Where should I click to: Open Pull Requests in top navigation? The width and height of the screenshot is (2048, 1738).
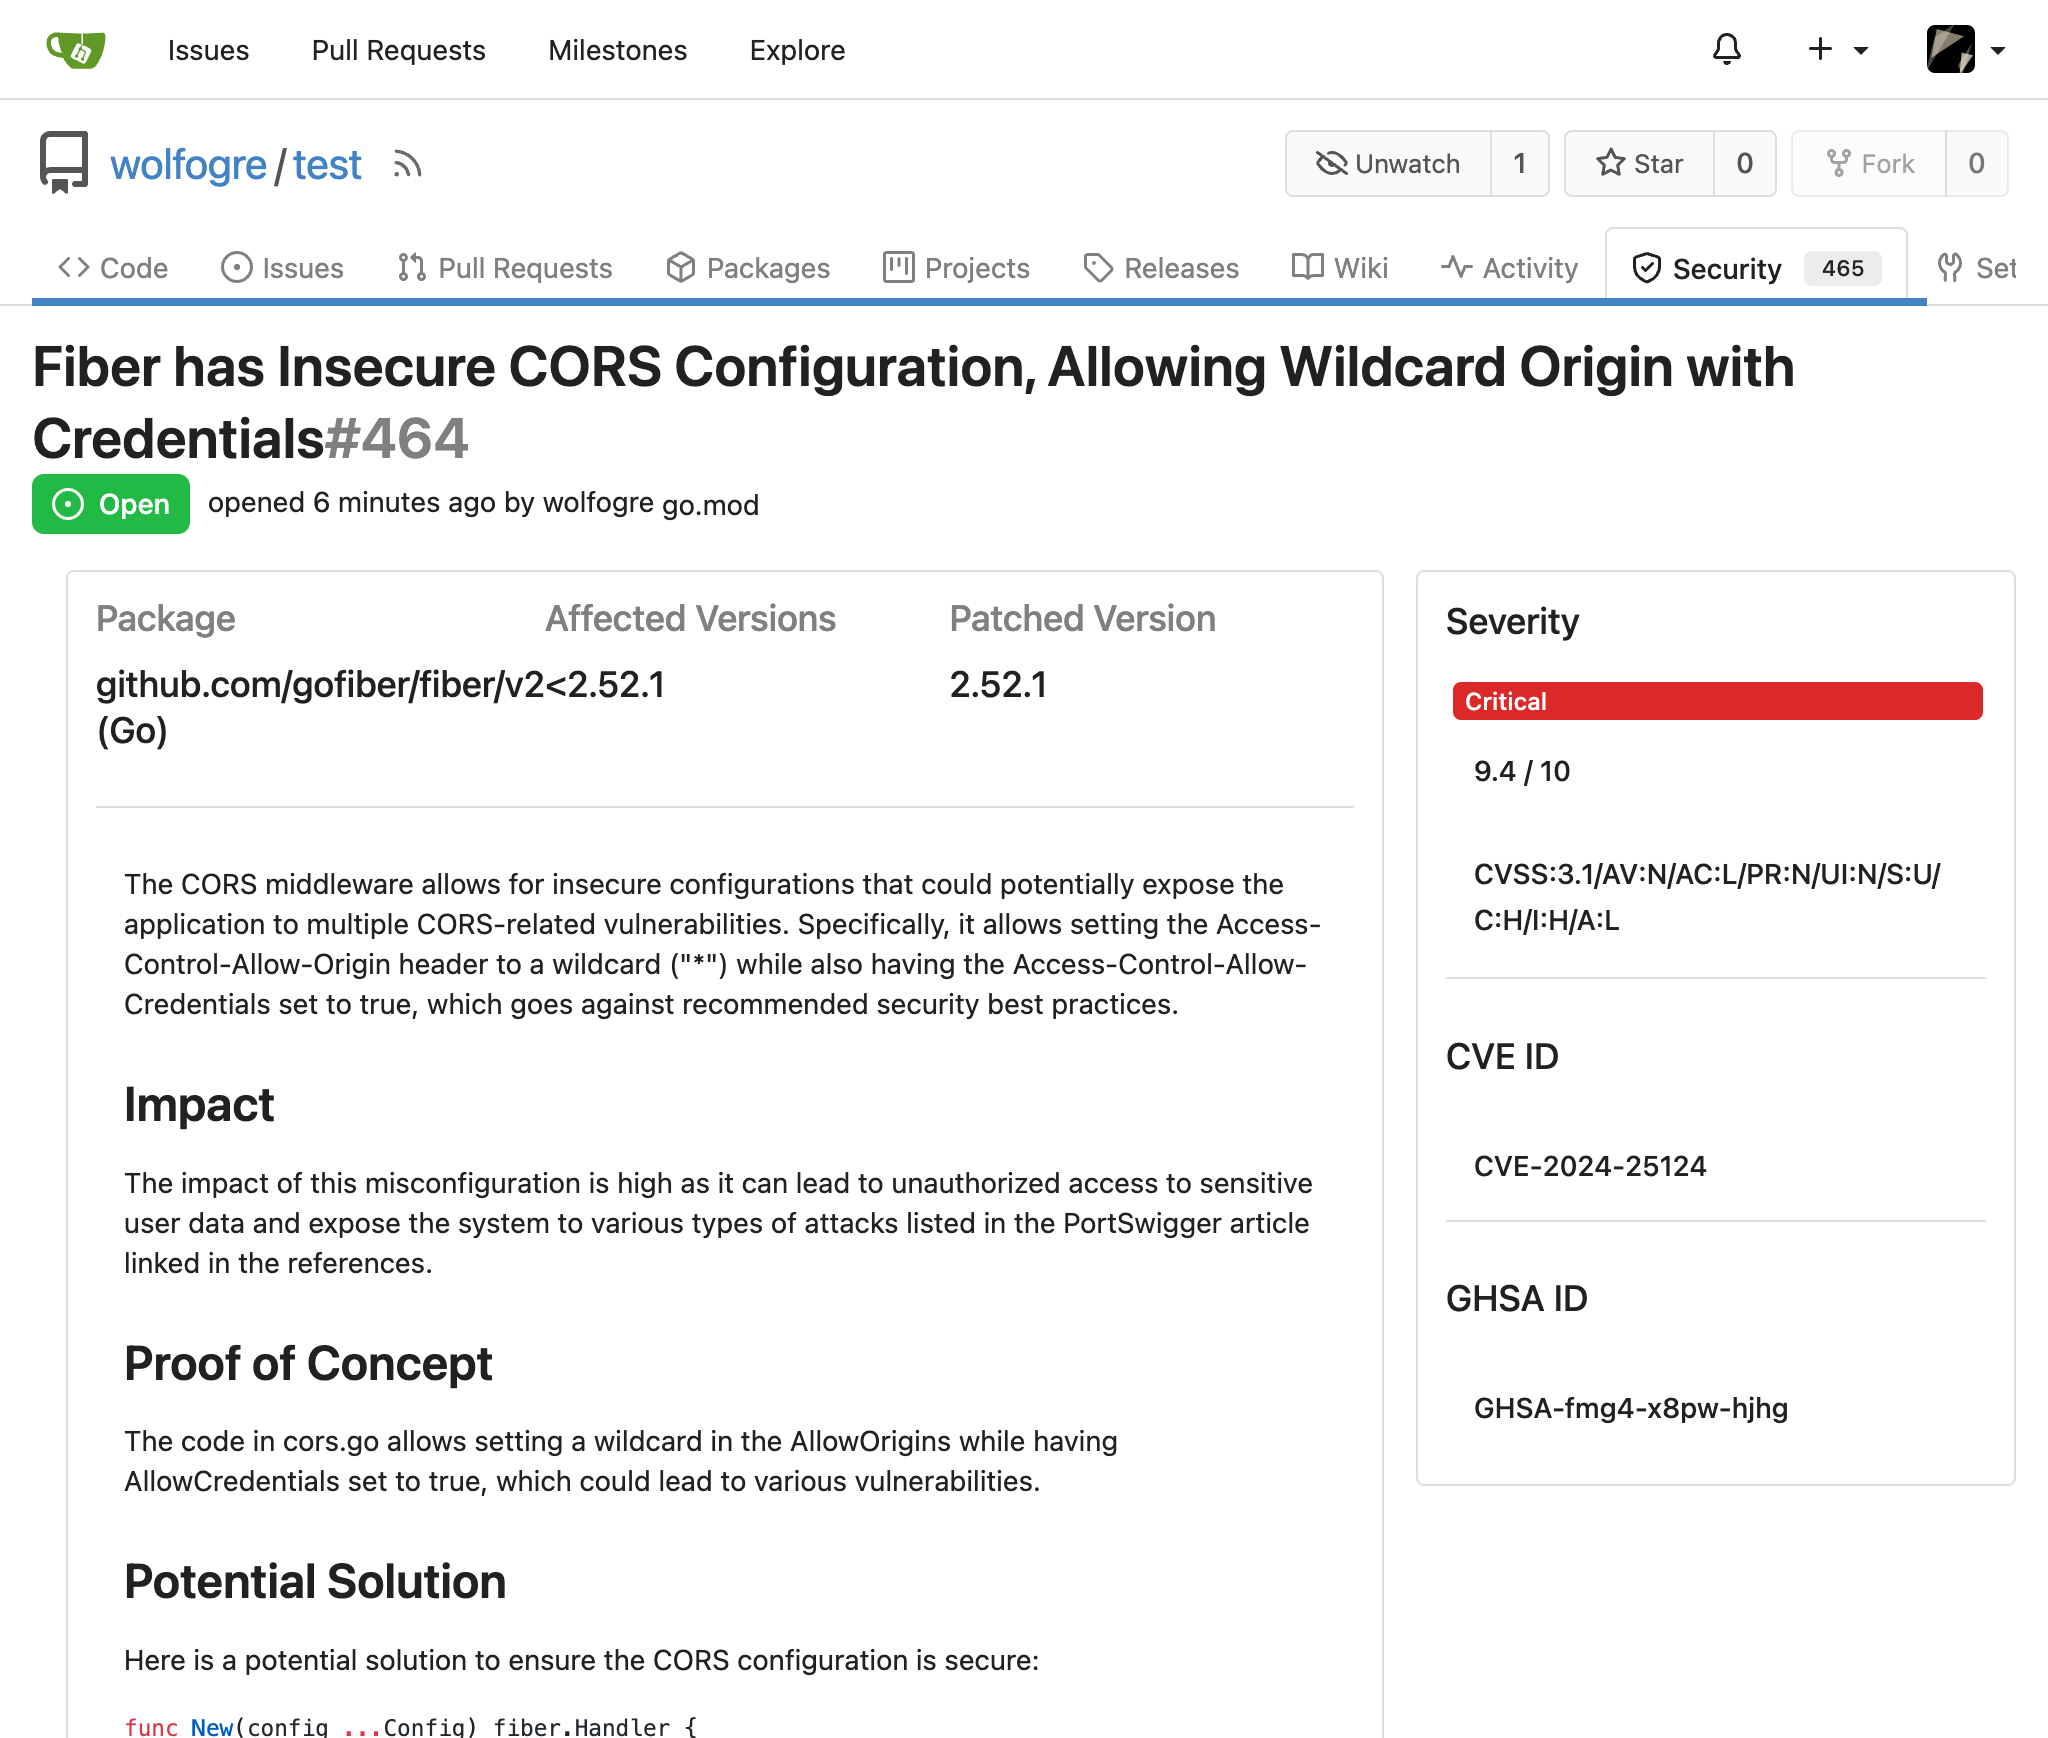pyautogui.click(x=398, y=50)
